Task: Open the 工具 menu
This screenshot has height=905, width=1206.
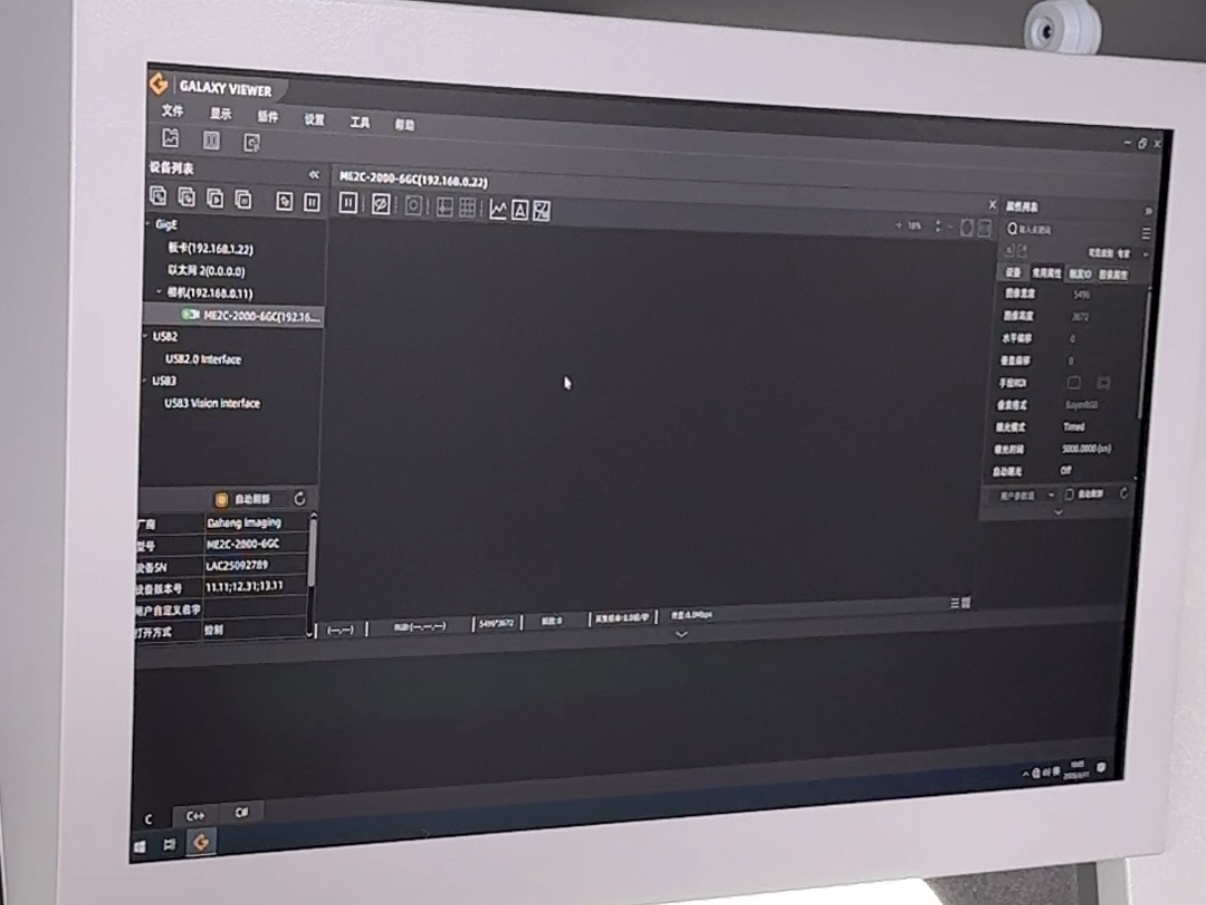Action: click(x=359, y=122)
